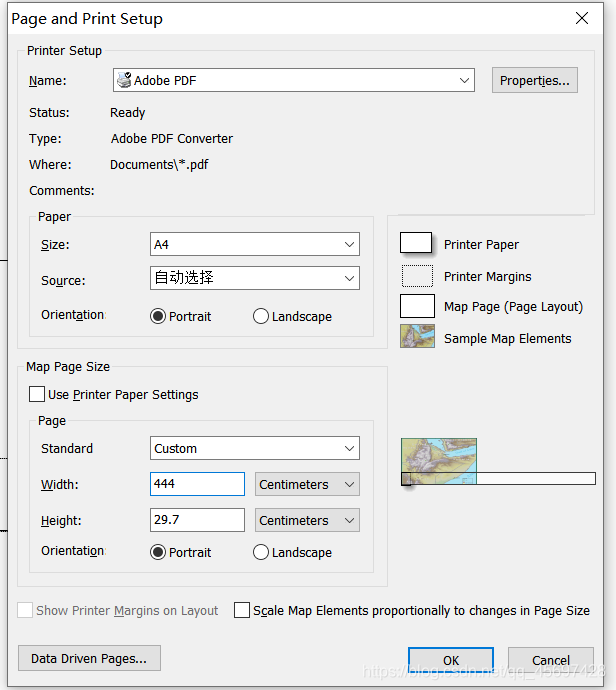Screen dimensions: 616x690
Task: Click the map preview thumbnail
Action: pos(439,460)
